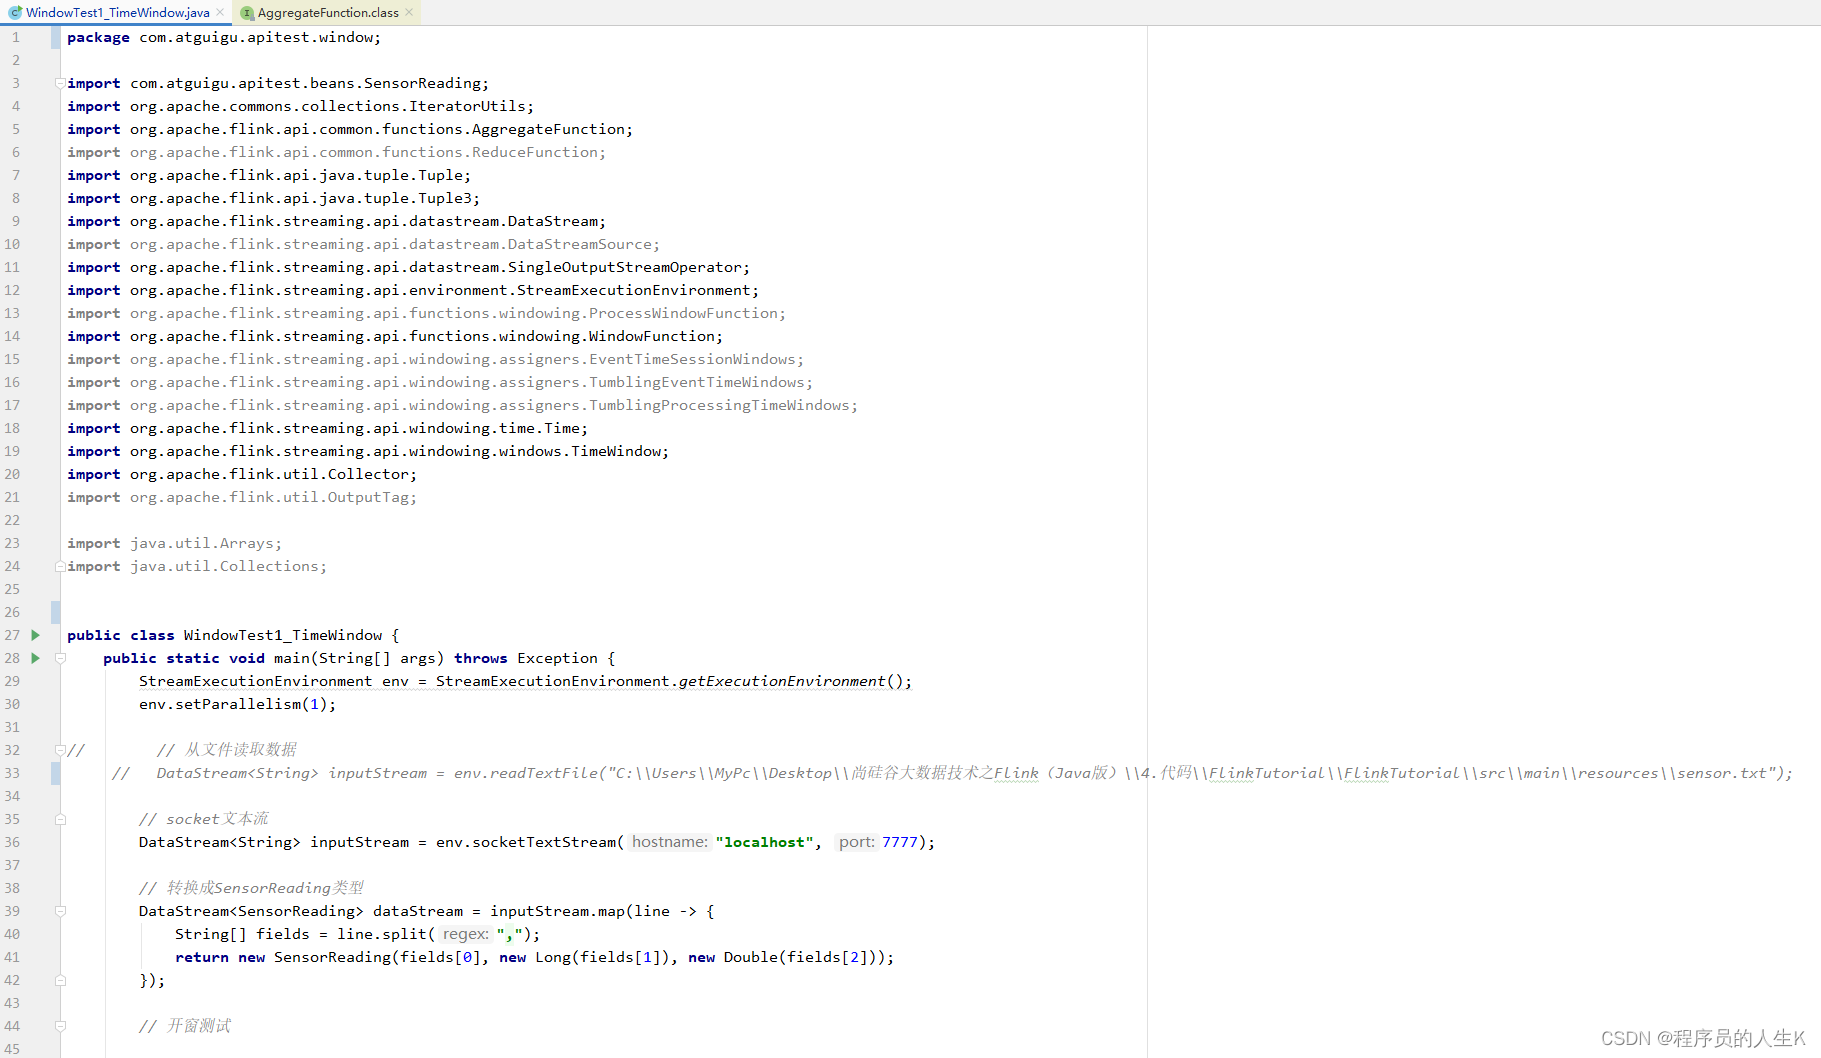This screenshot has height=1058, width=1821.
Task: Close the AggregateFunction.class tab
Action: (409, 13)
